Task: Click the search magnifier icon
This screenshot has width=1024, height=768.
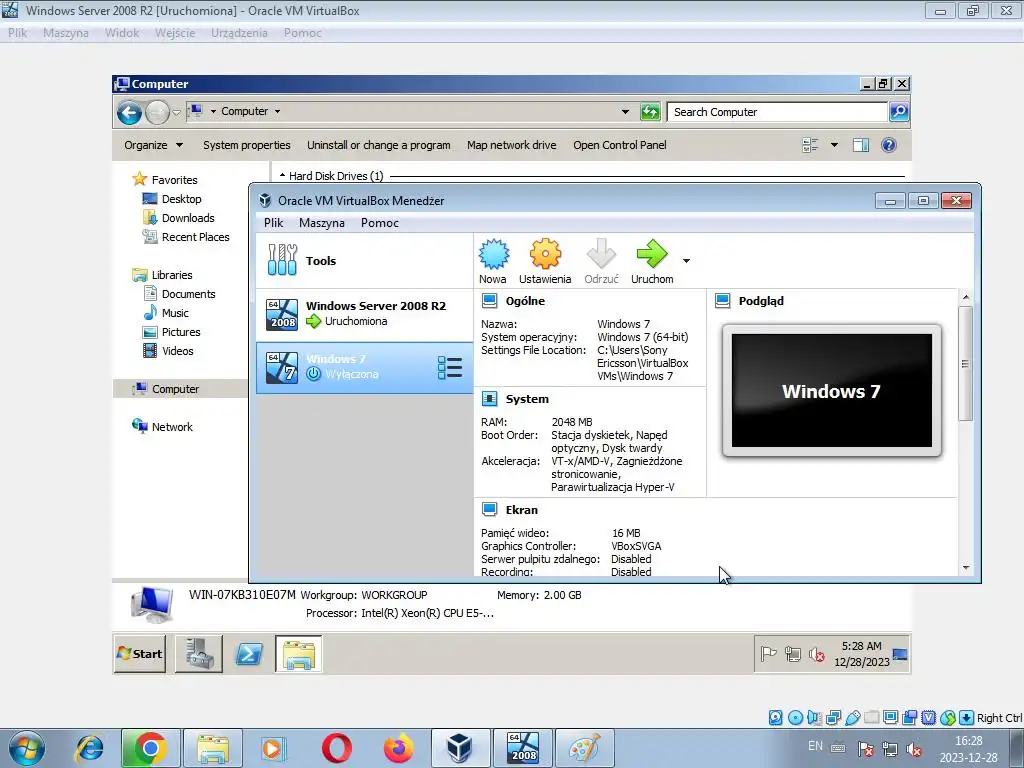Action: (899, 112)
